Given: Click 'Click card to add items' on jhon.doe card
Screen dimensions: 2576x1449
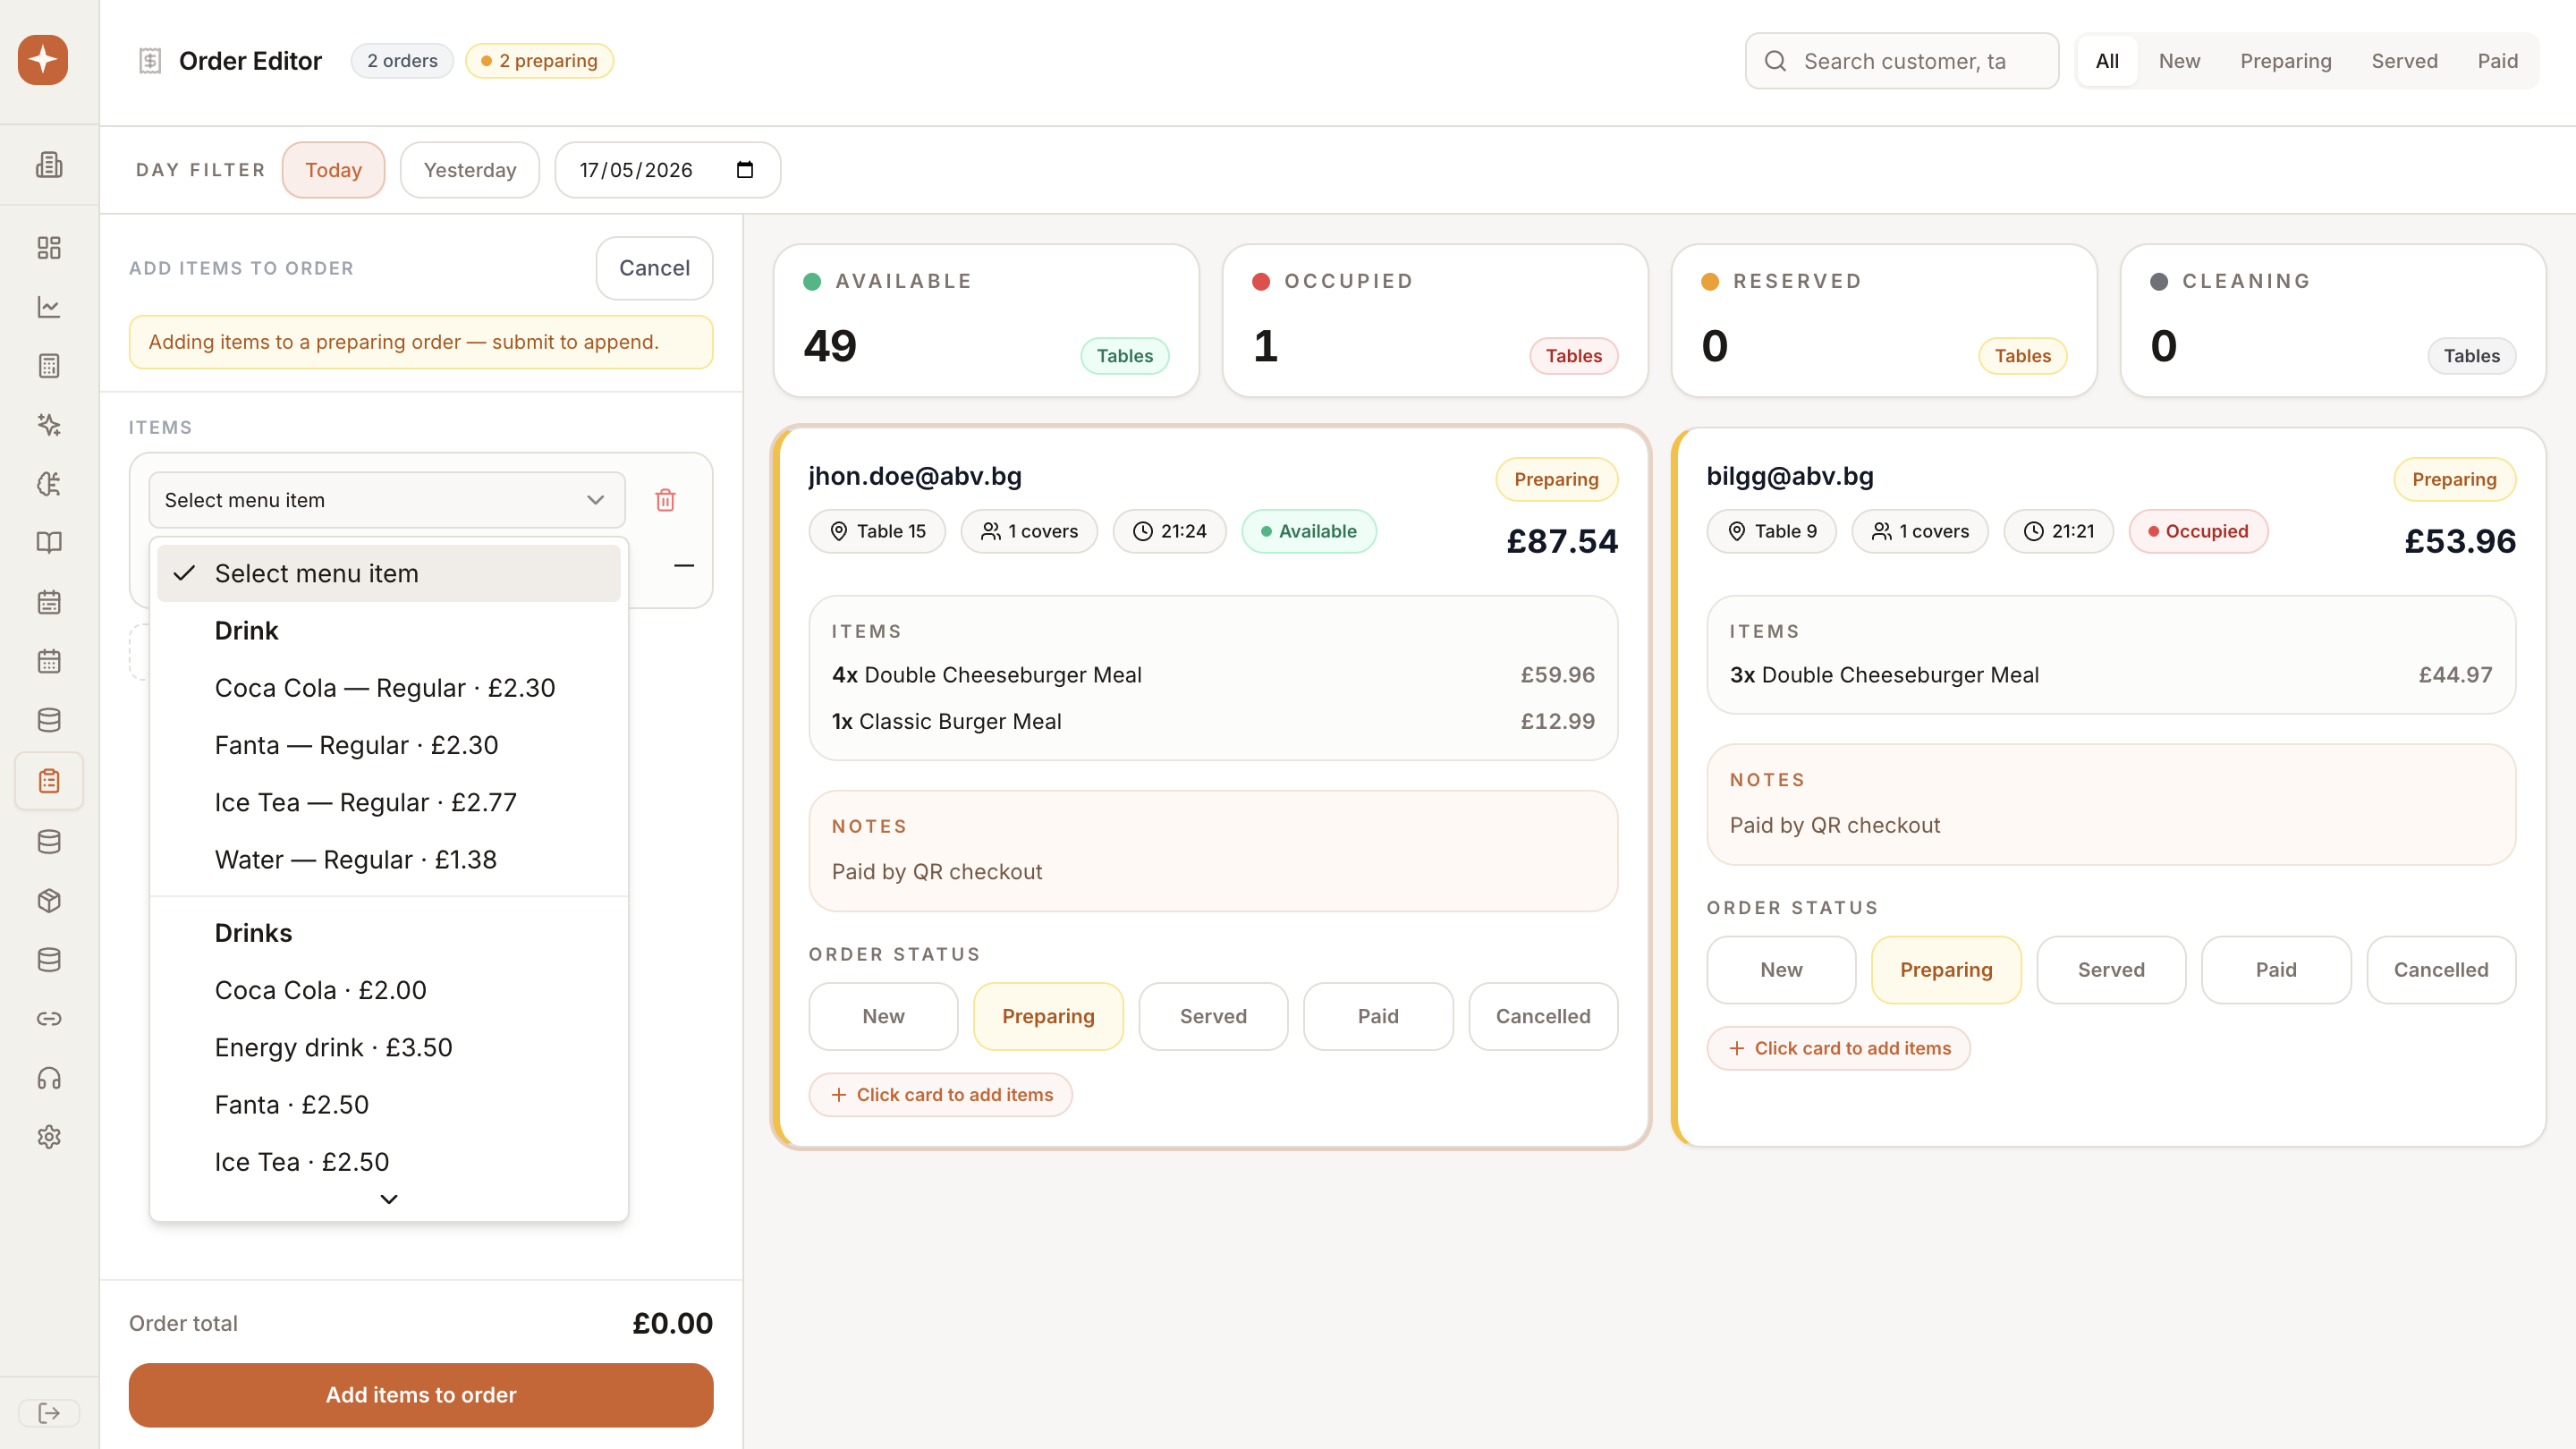Looking at the screenshot, I should click(x=941, y=1095).
